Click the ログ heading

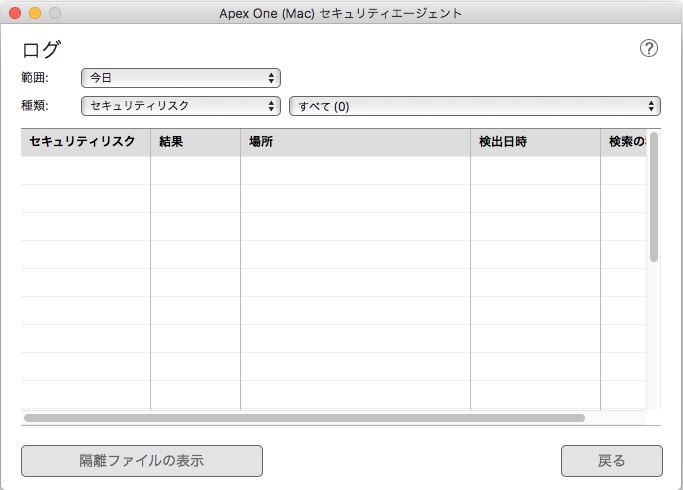click(x=41, y=50)
